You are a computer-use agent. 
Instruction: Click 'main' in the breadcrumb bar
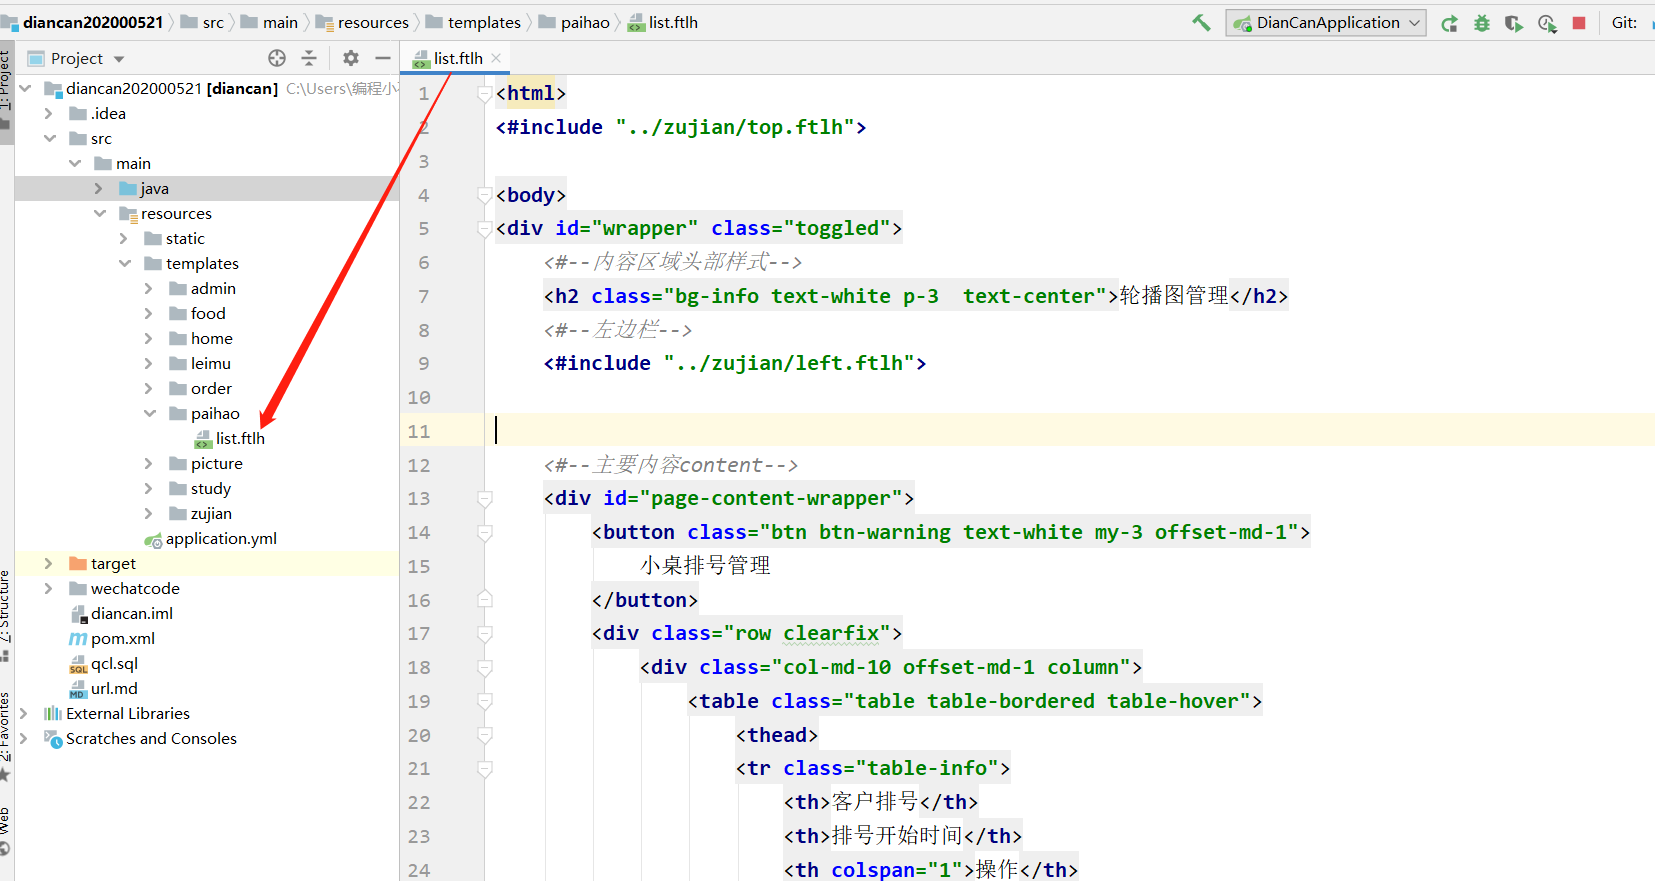[280, 22]
